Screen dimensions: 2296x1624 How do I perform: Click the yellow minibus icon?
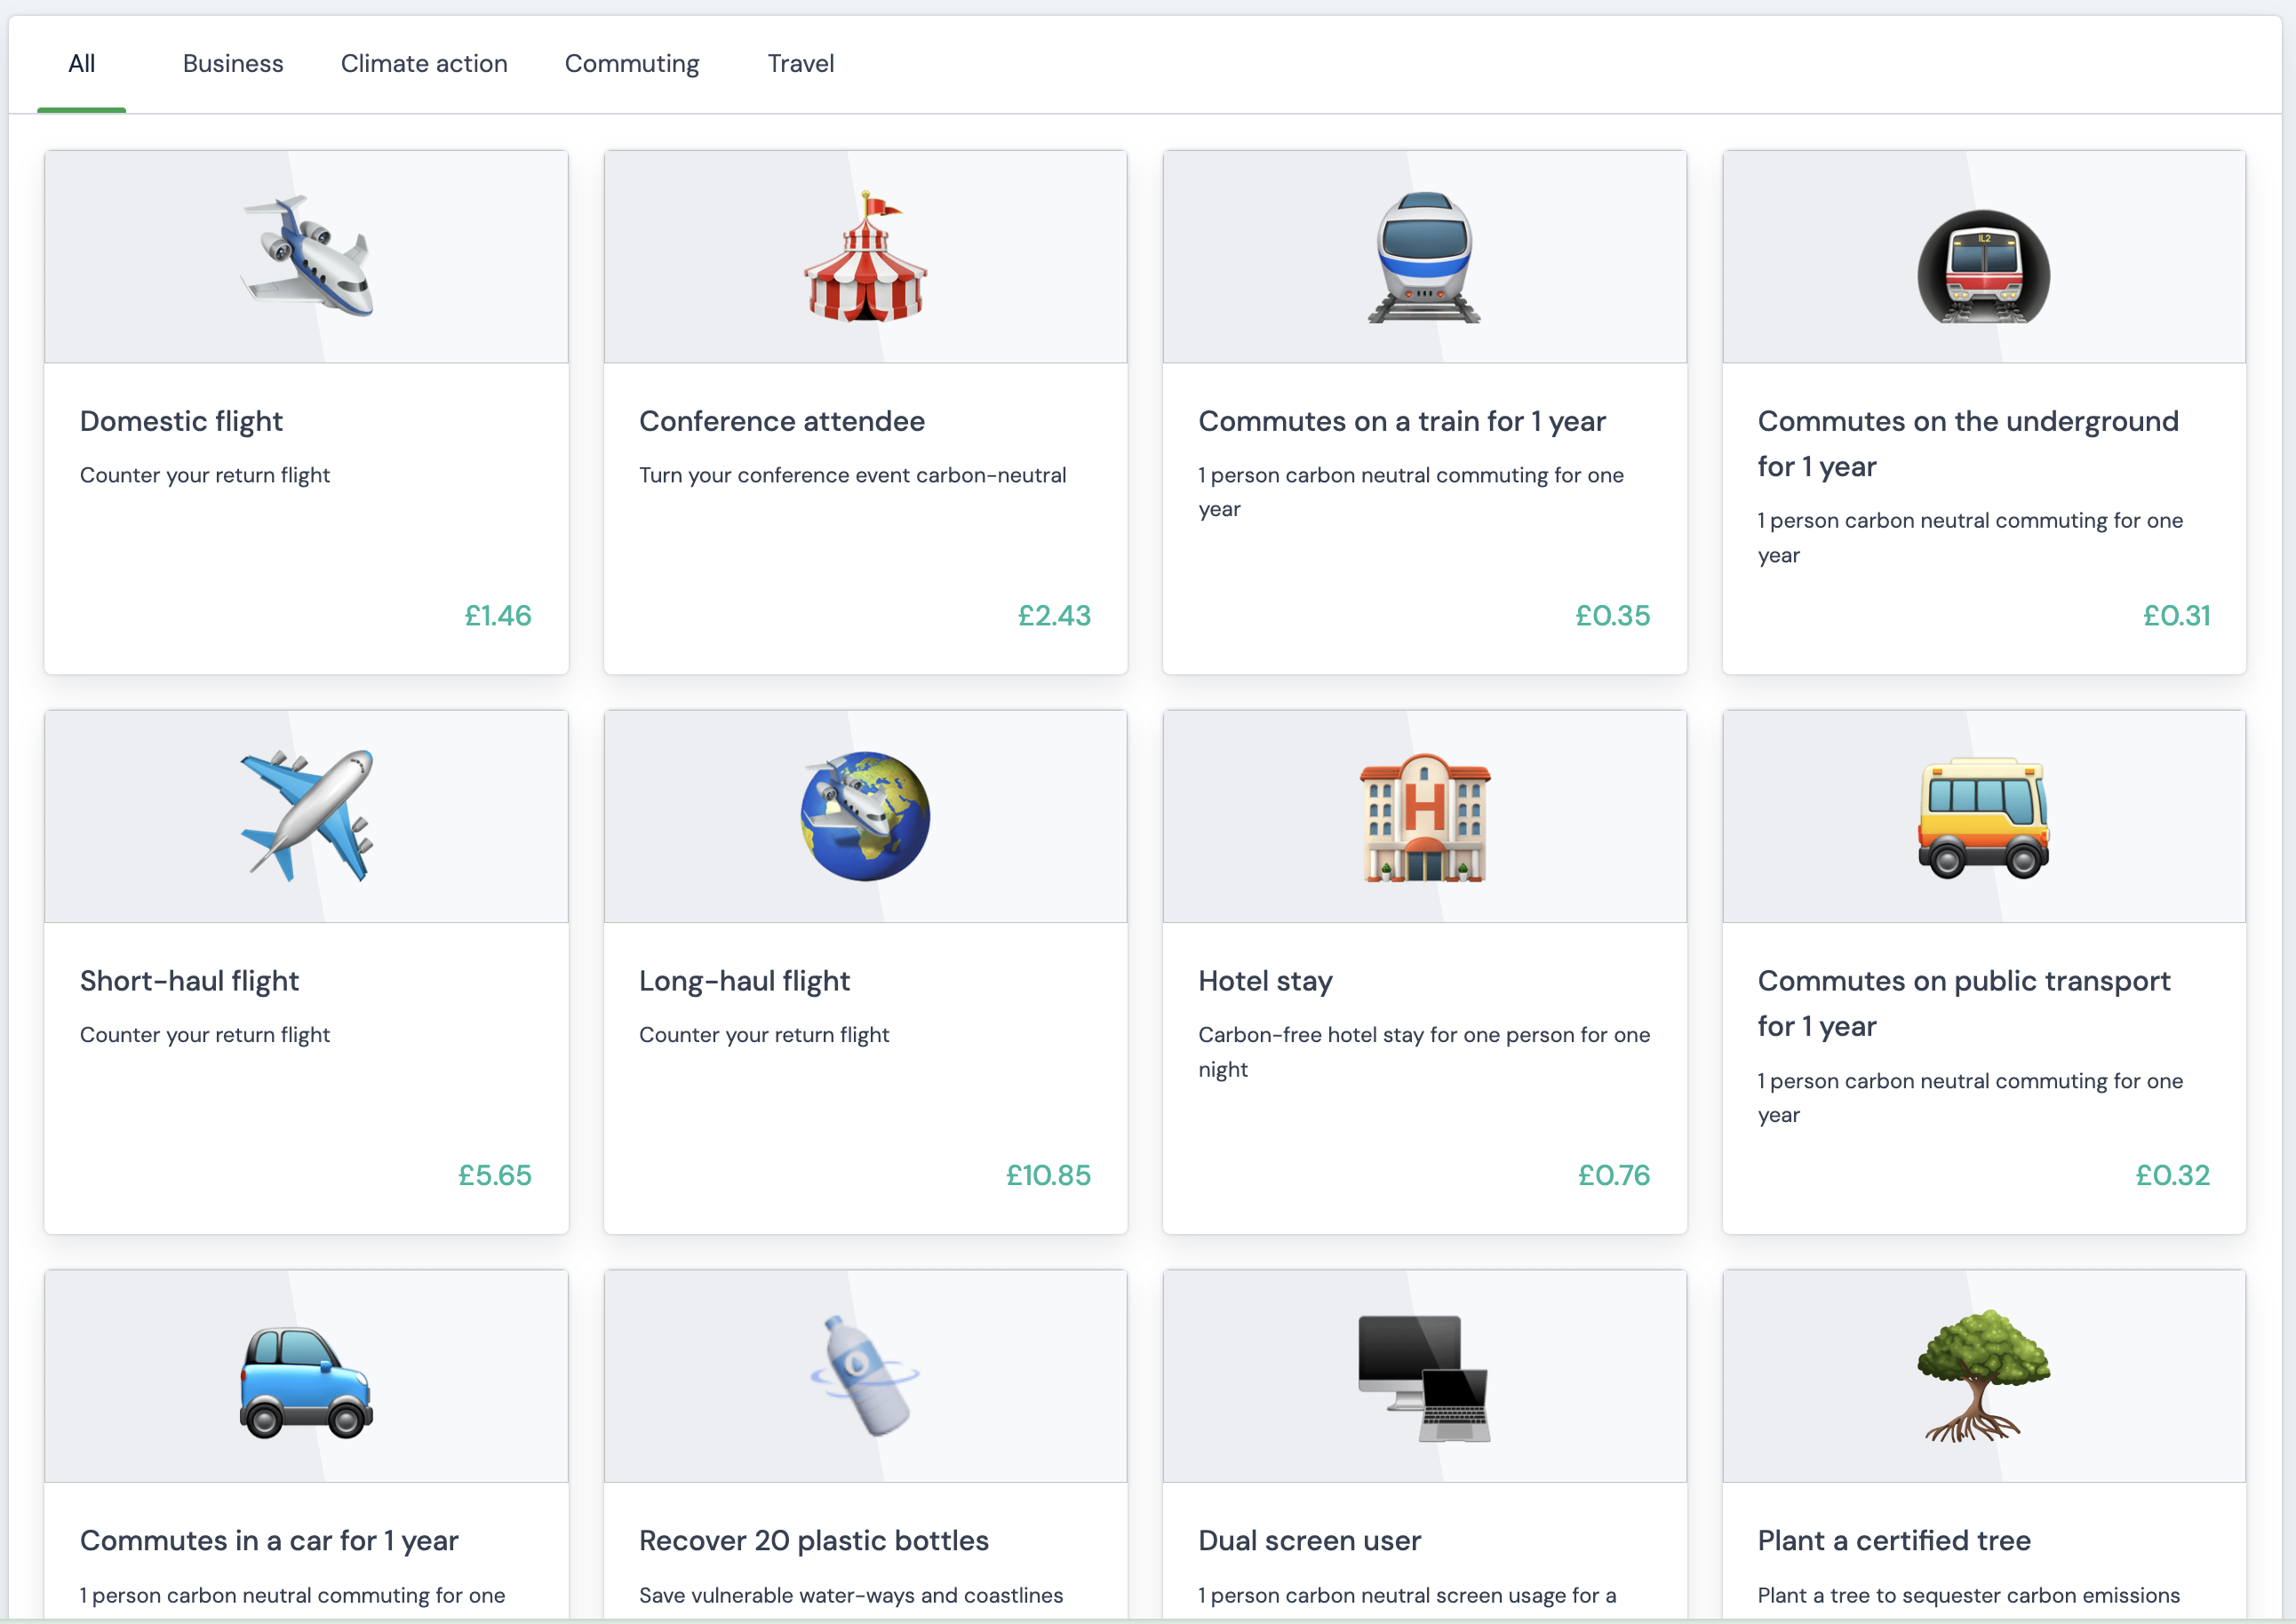(x=1984, y=818)
